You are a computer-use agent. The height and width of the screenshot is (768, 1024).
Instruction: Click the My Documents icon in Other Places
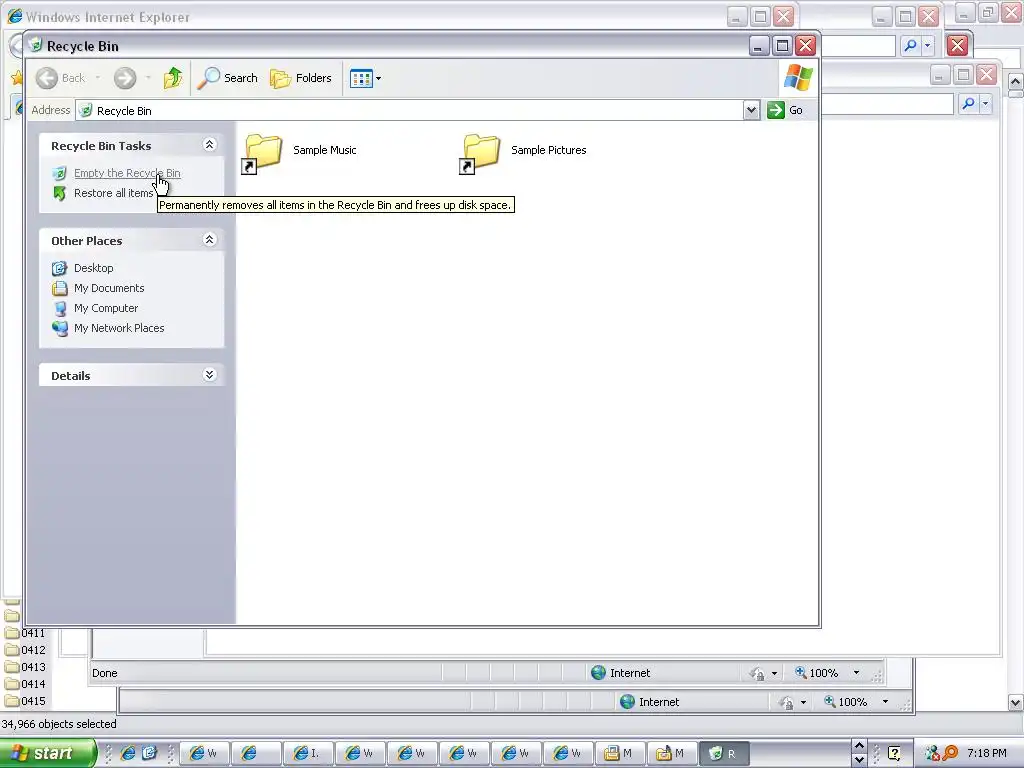(x=59, y=288)
